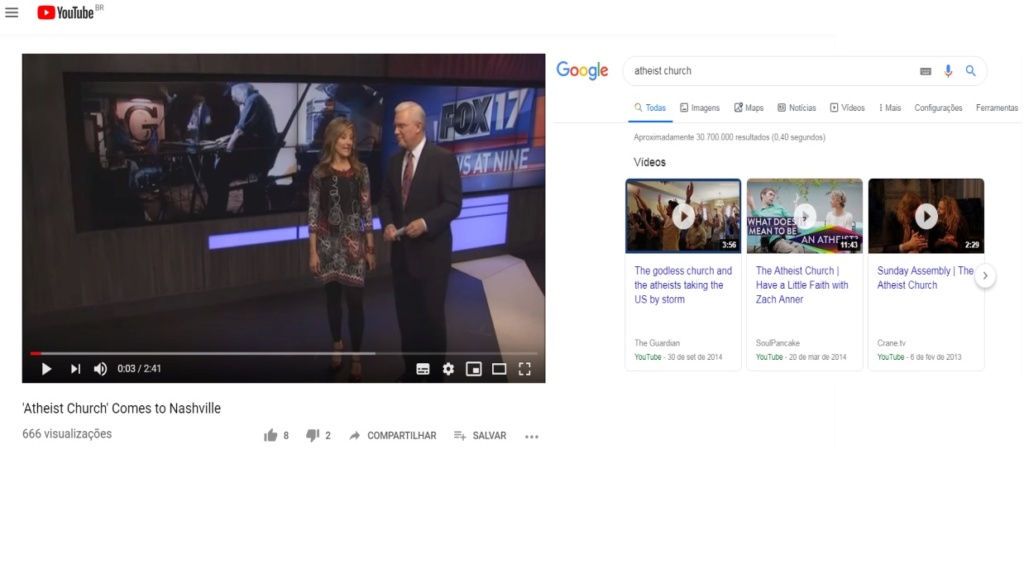This screenshot has width=1024, height=574.
Task: Seek along the video progress bar
Action: 283,353
